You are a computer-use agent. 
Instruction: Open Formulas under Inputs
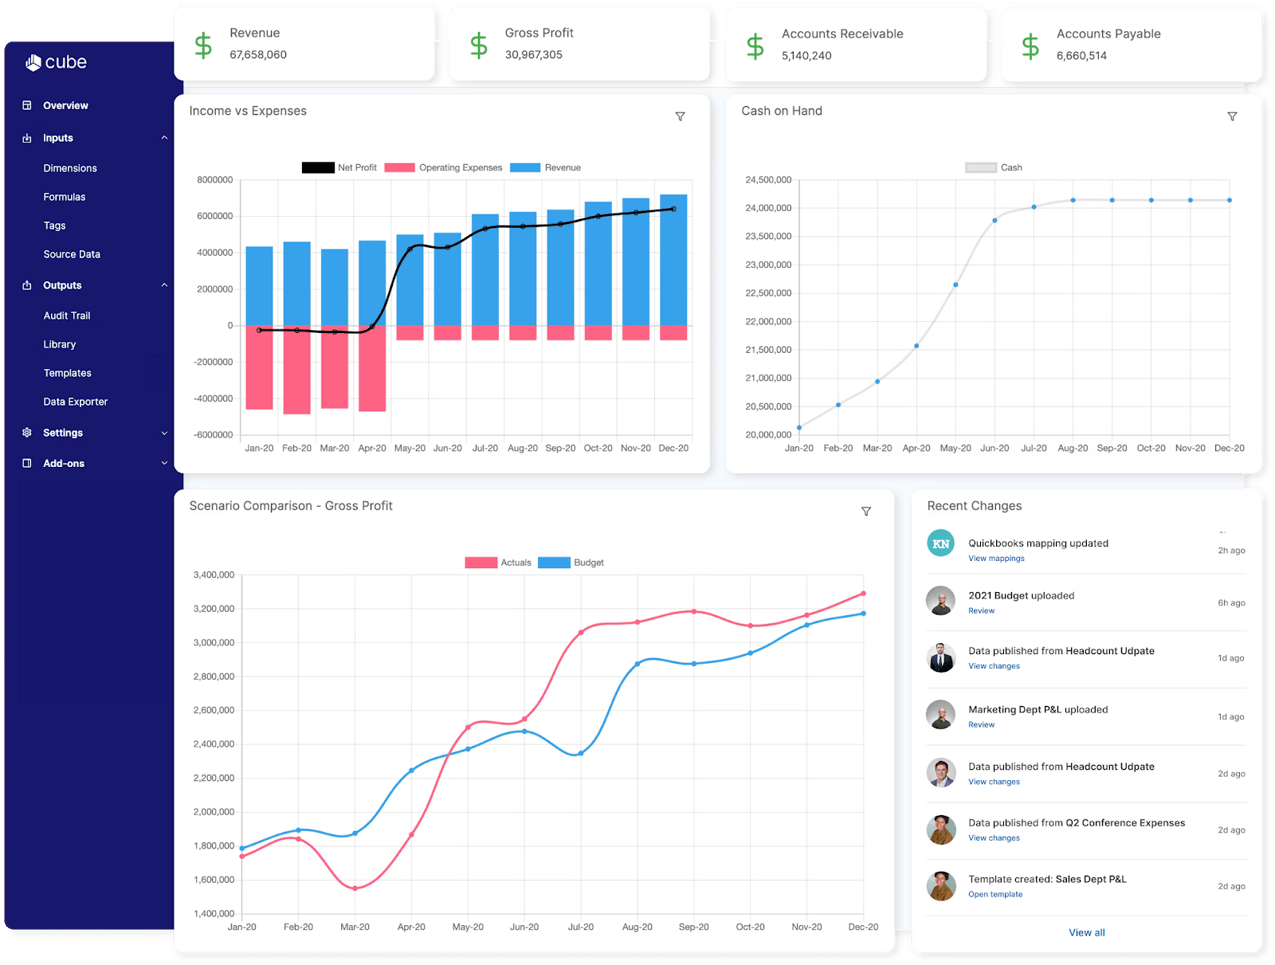(64, 197)
